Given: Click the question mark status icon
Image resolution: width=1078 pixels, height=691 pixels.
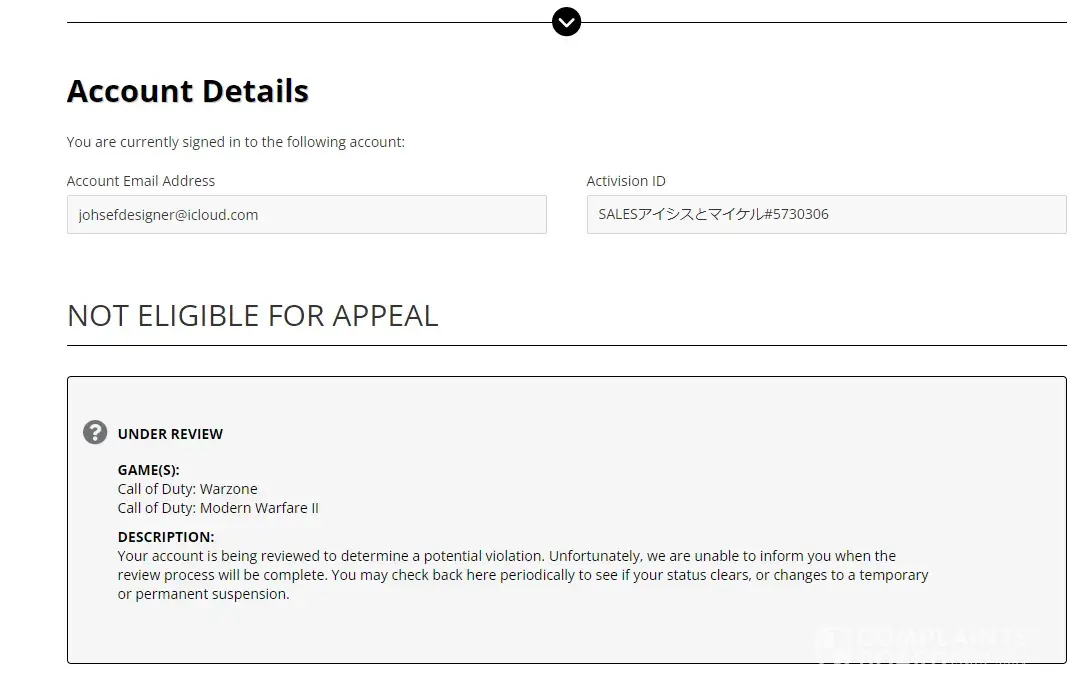Looking at the screenshot, I should pyautogui.click(x=95, y=432).
